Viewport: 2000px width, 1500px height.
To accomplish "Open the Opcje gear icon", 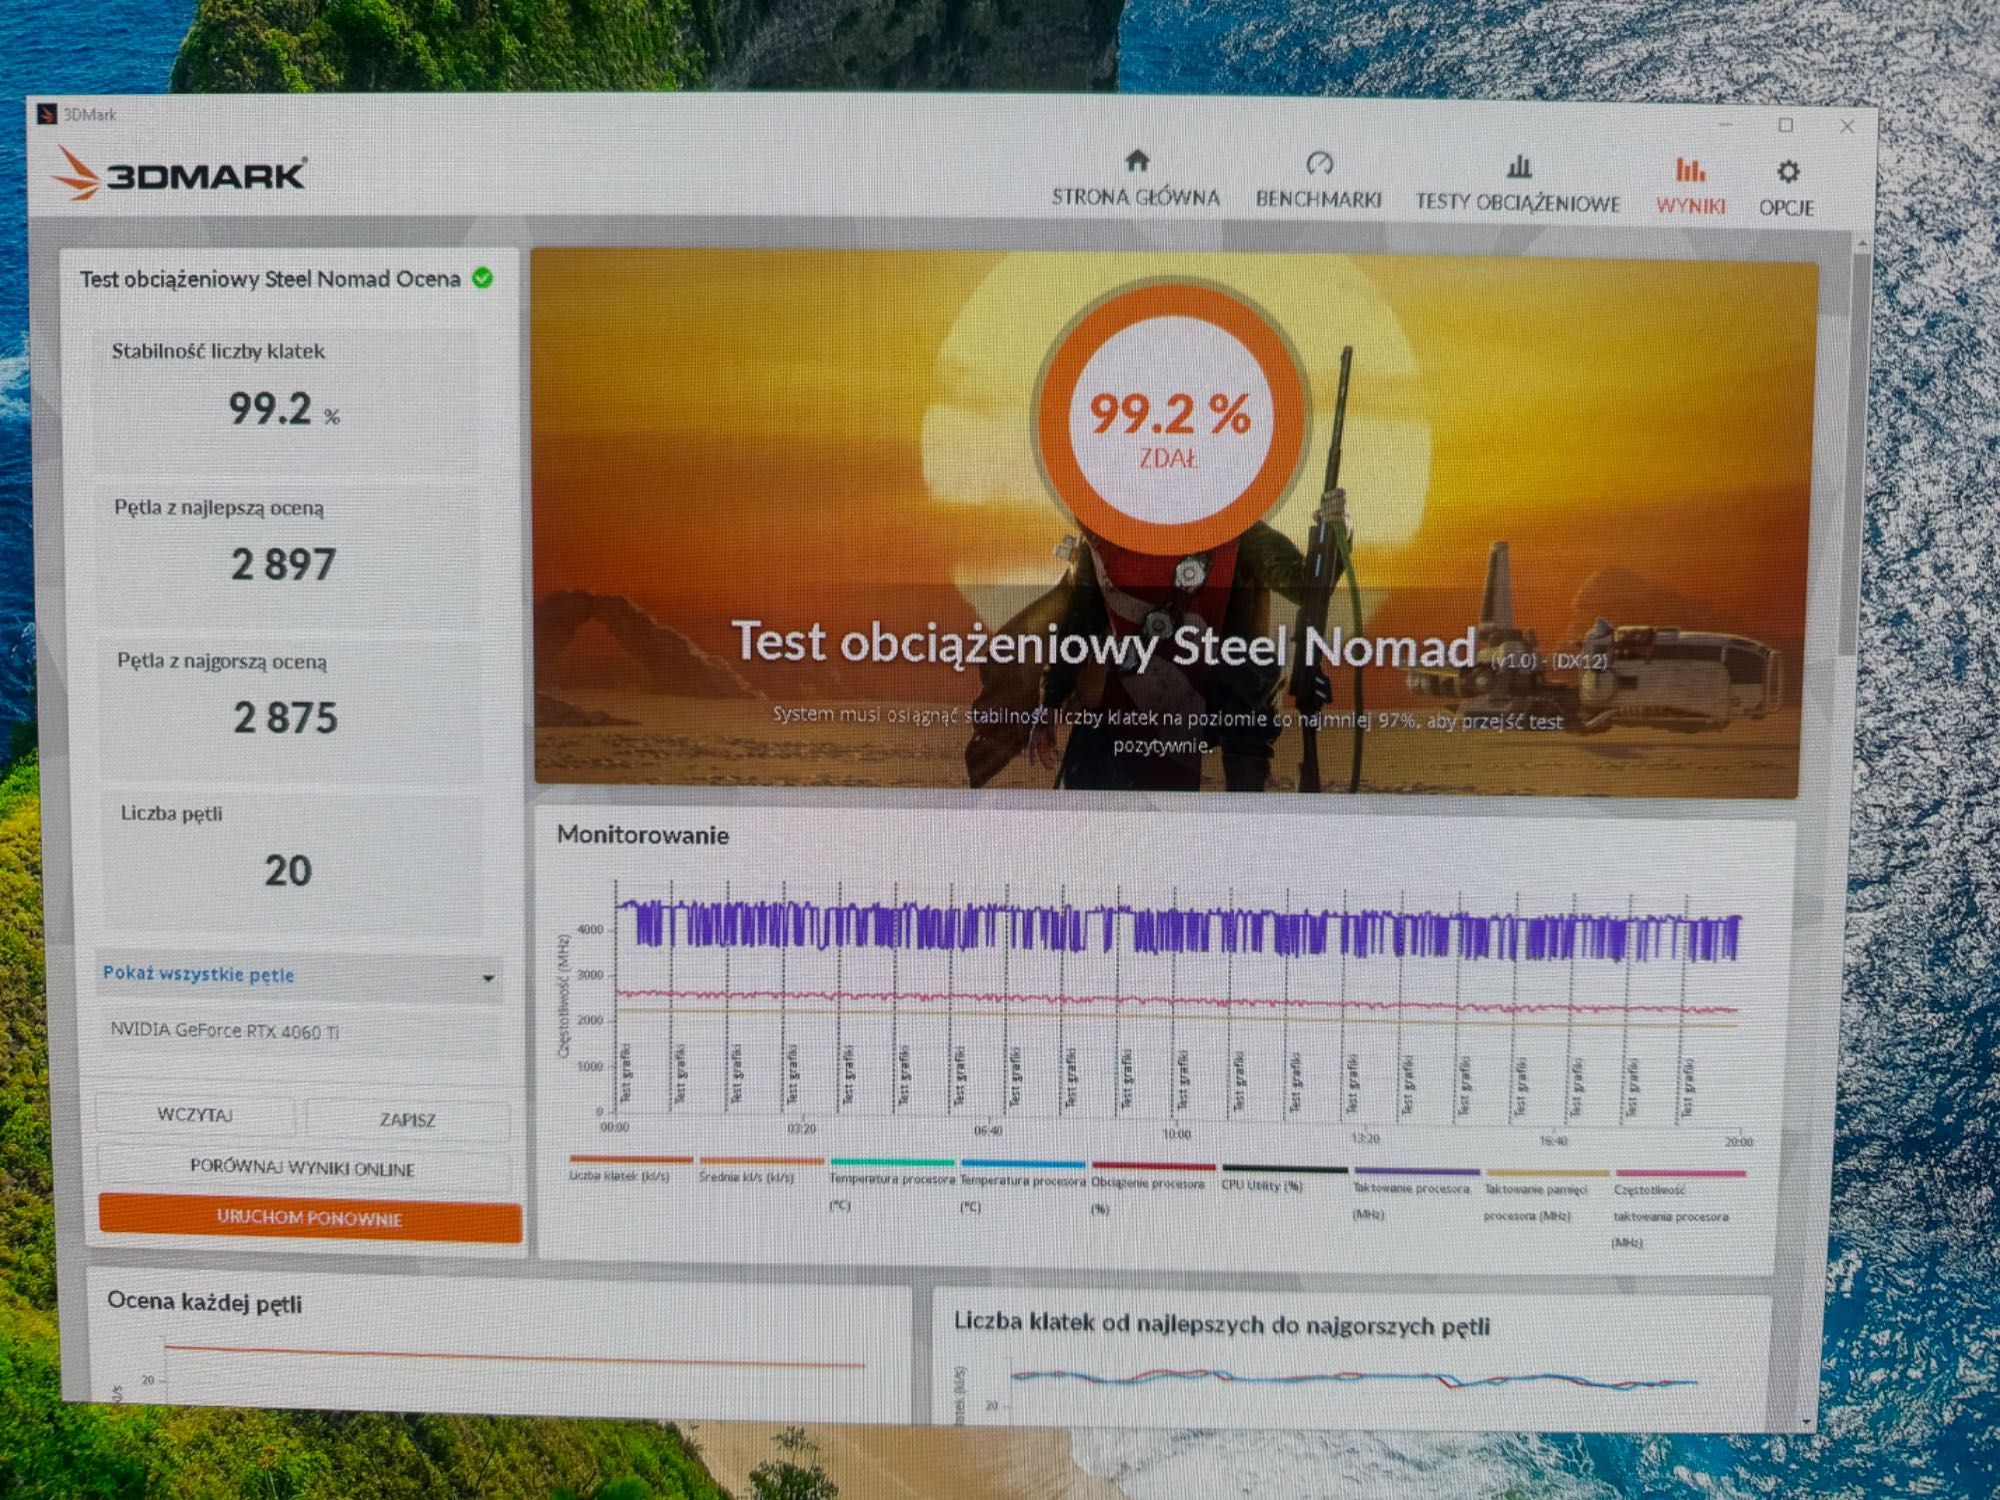I will coord(1788,172).
